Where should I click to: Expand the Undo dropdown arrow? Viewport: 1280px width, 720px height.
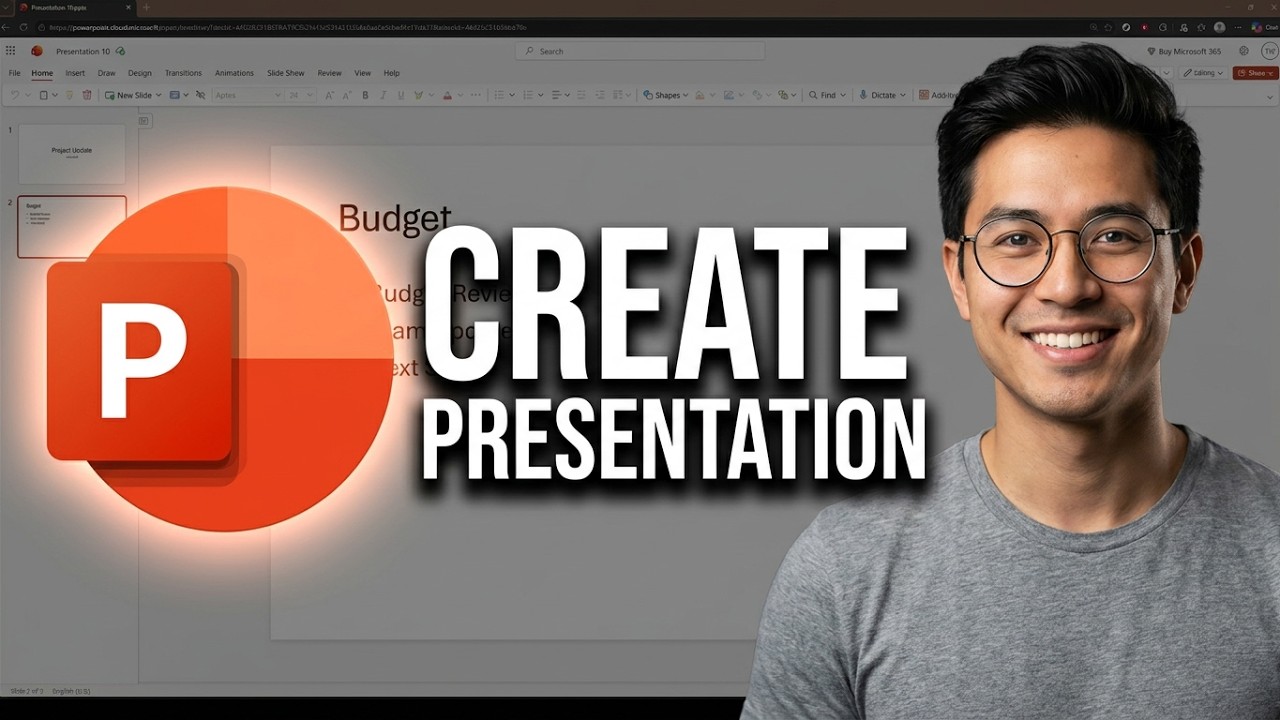[27, 95]
